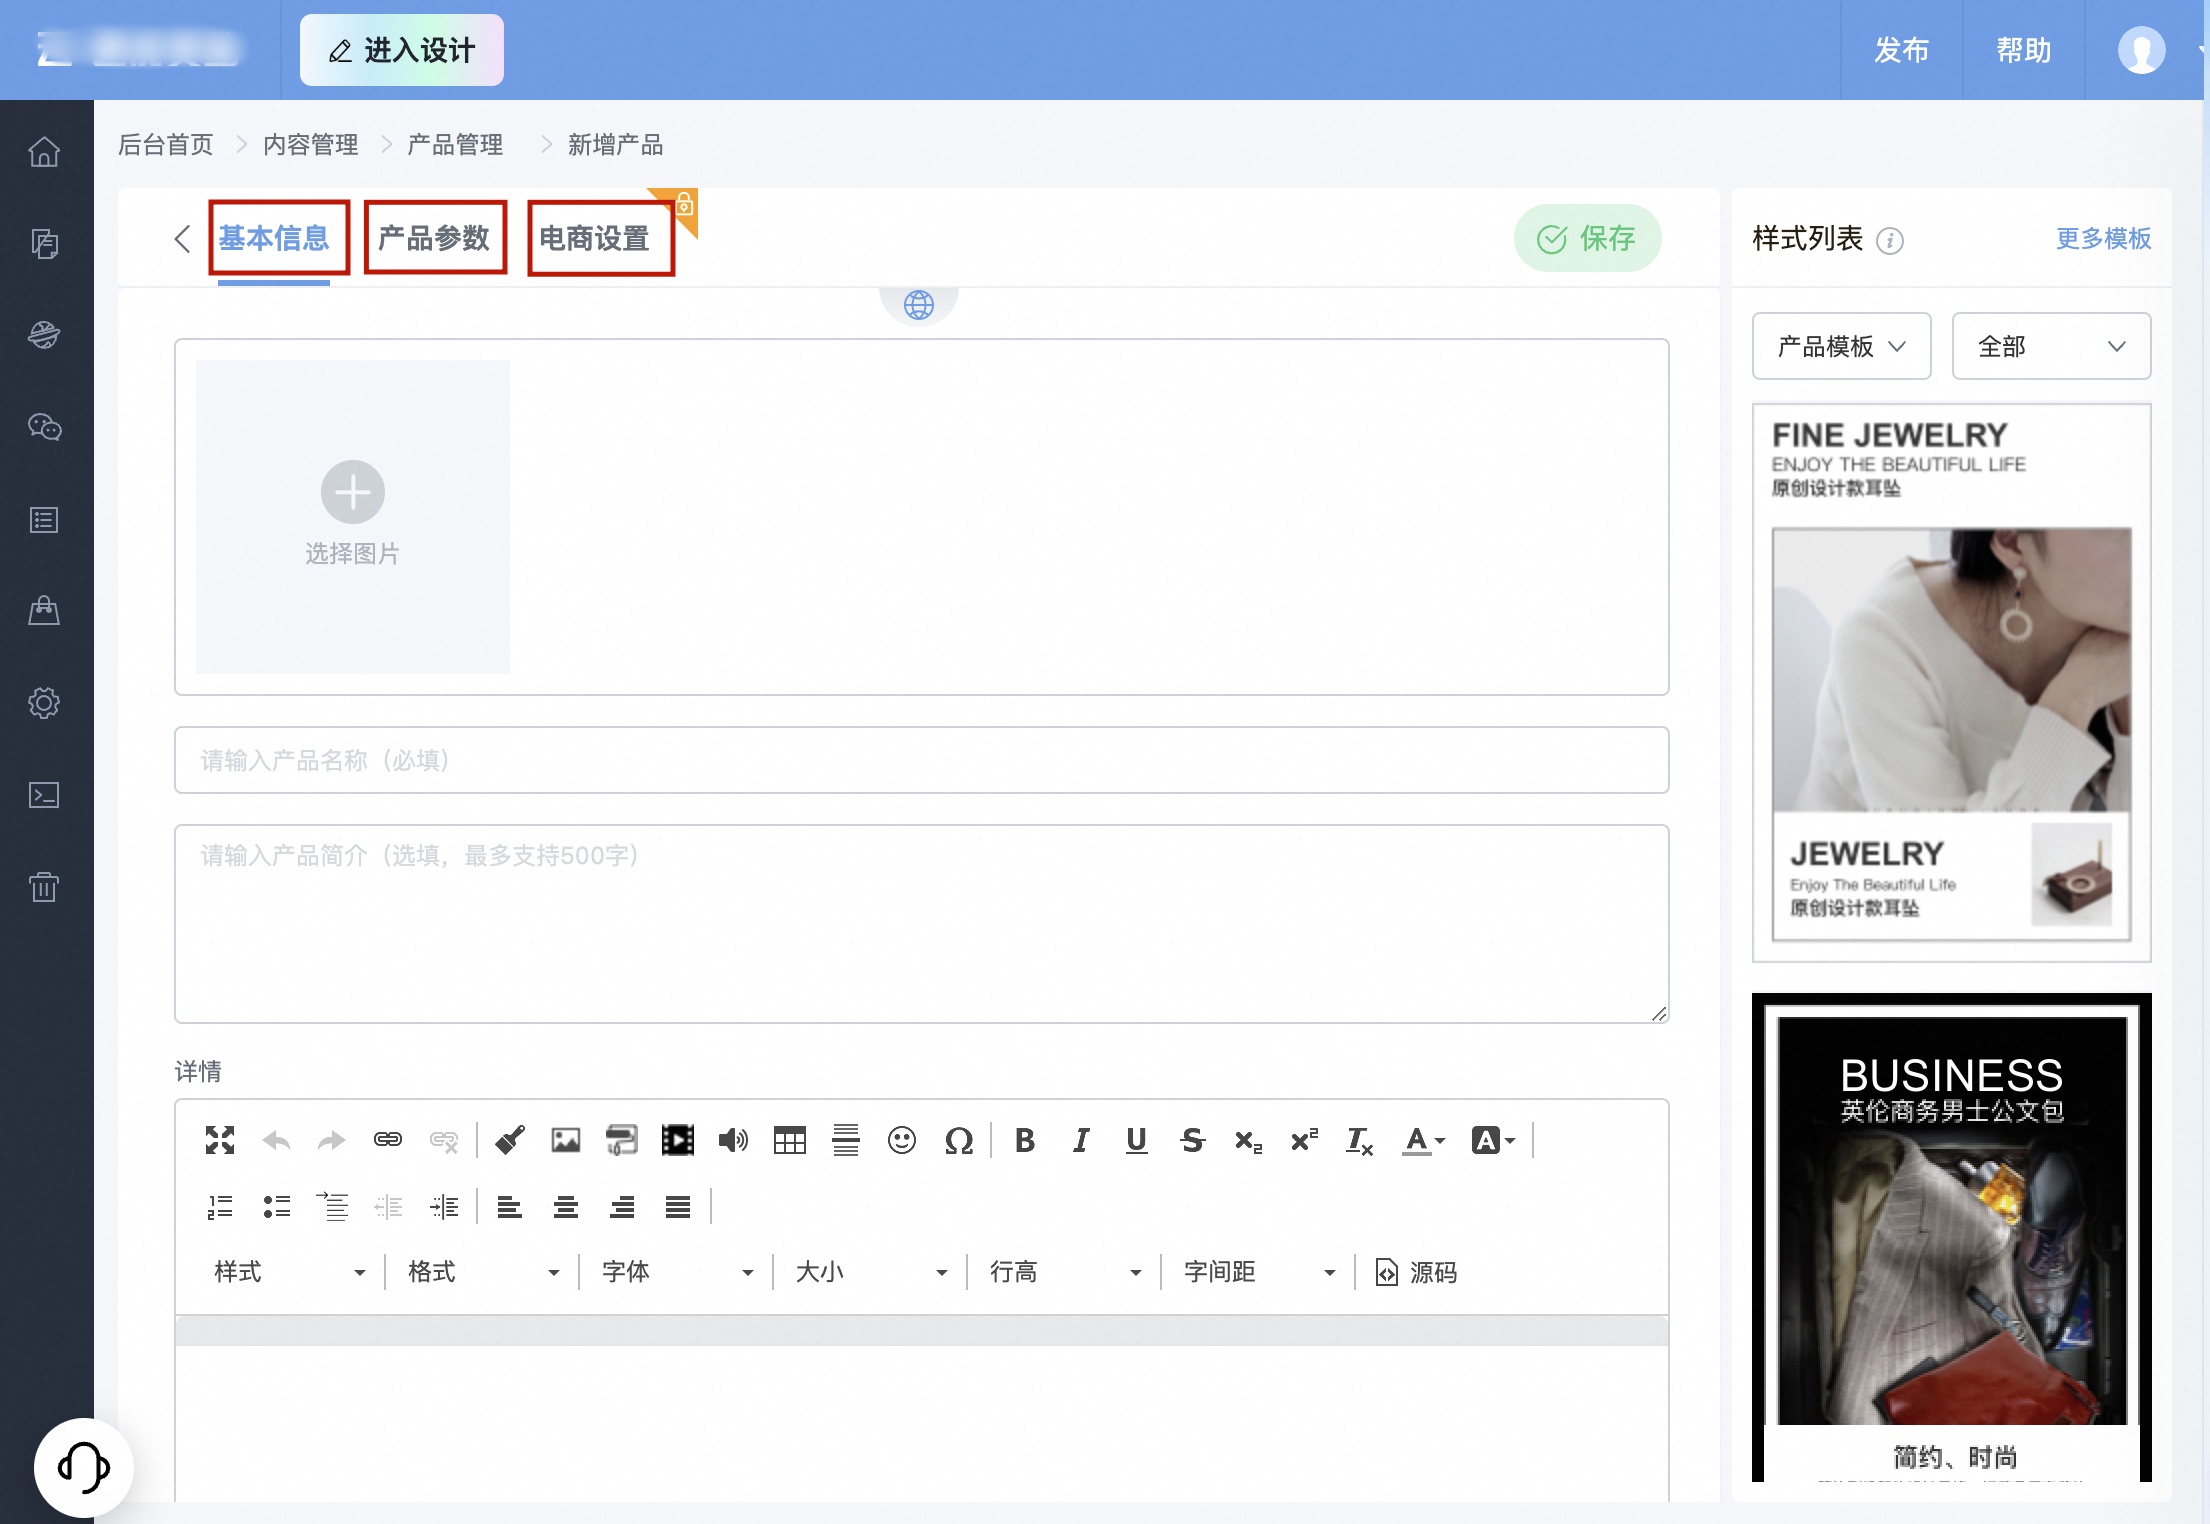Click the 进入设计 button

point(402,50)
